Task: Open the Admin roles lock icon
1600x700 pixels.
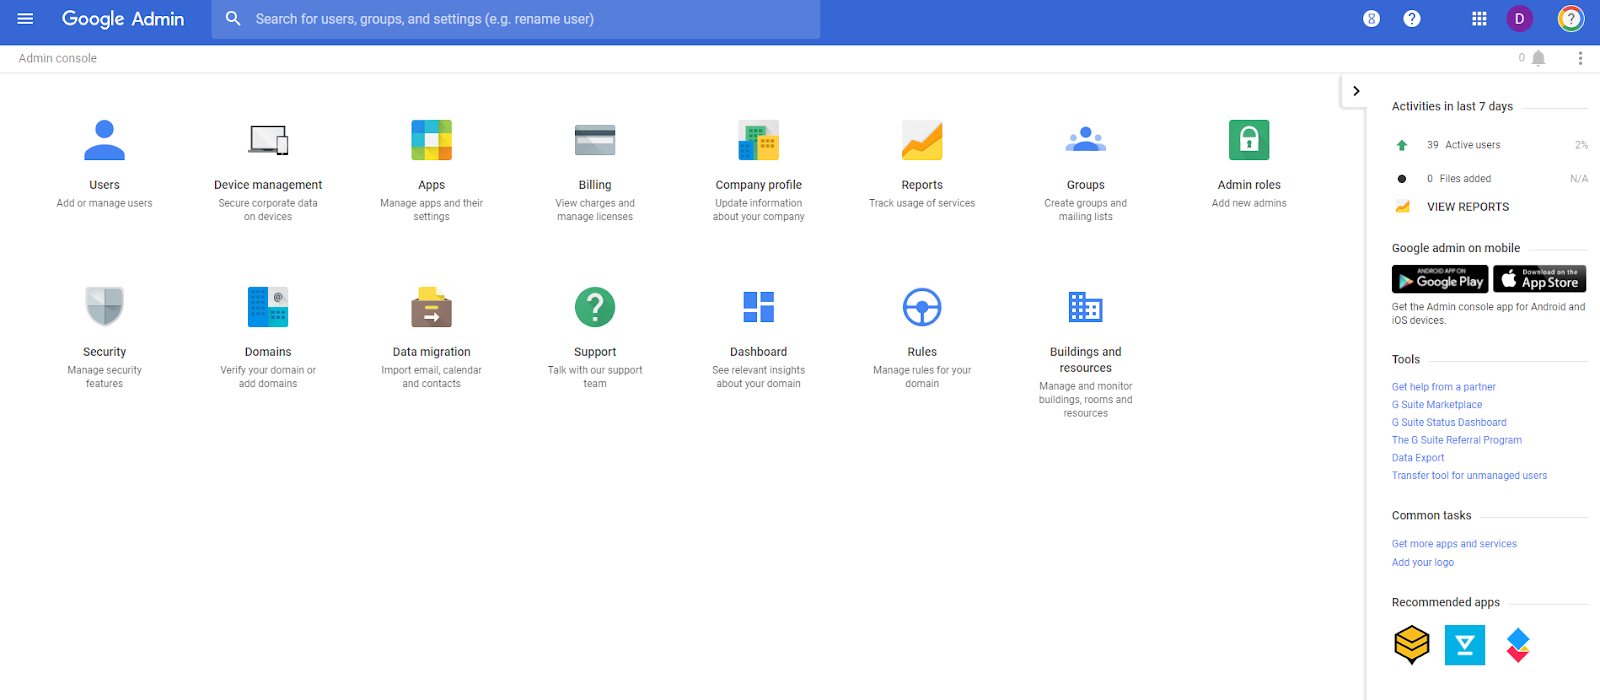Action: pyautogui.click(x=1249, y=140)
